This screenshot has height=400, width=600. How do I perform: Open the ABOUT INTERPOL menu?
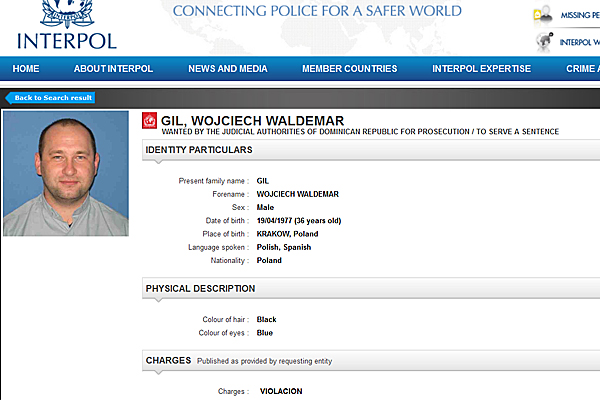tap(113, 69)
